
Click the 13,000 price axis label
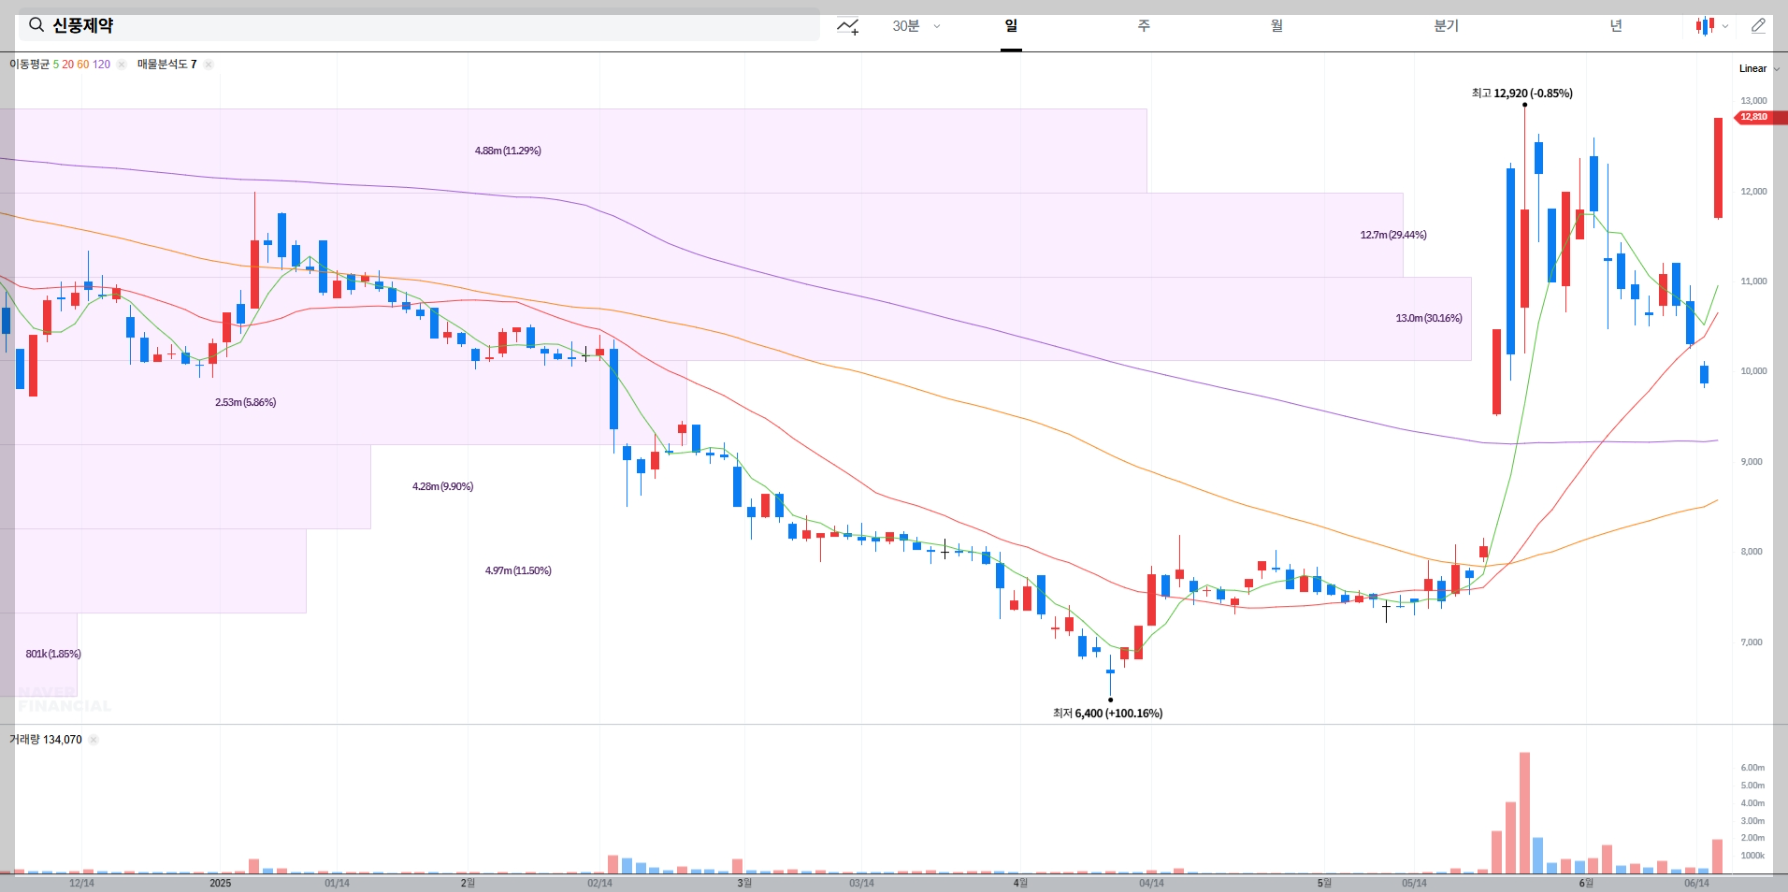coord(1754,101)
